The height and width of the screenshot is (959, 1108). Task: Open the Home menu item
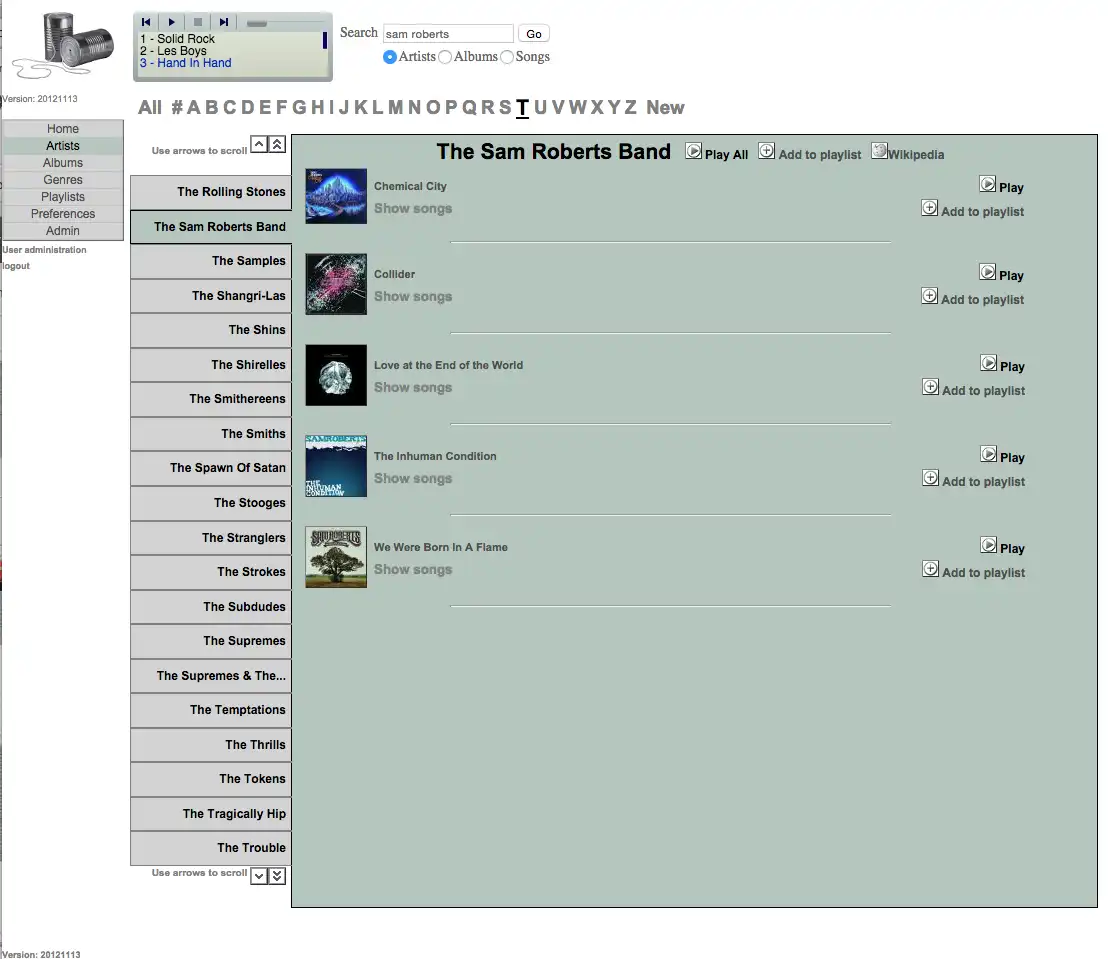coord(63,129)
